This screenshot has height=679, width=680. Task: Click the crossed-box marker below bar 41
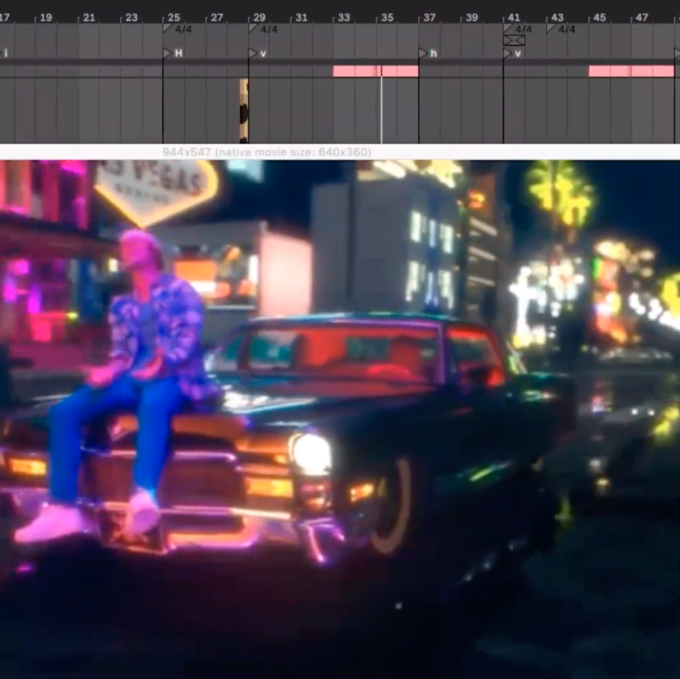click(514, 41)
